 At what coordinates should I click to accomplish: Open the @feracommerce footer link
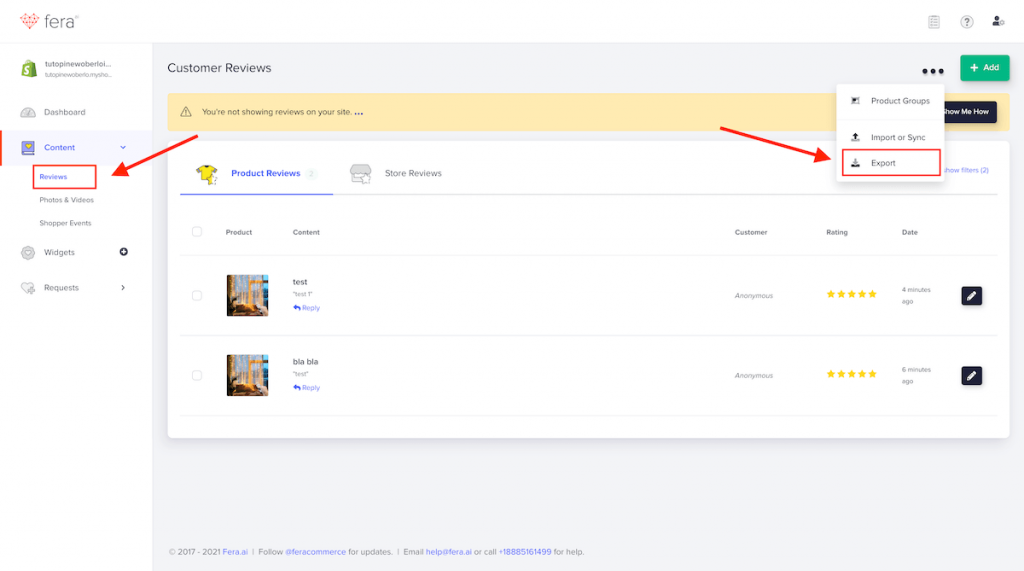tap(315, 552)
